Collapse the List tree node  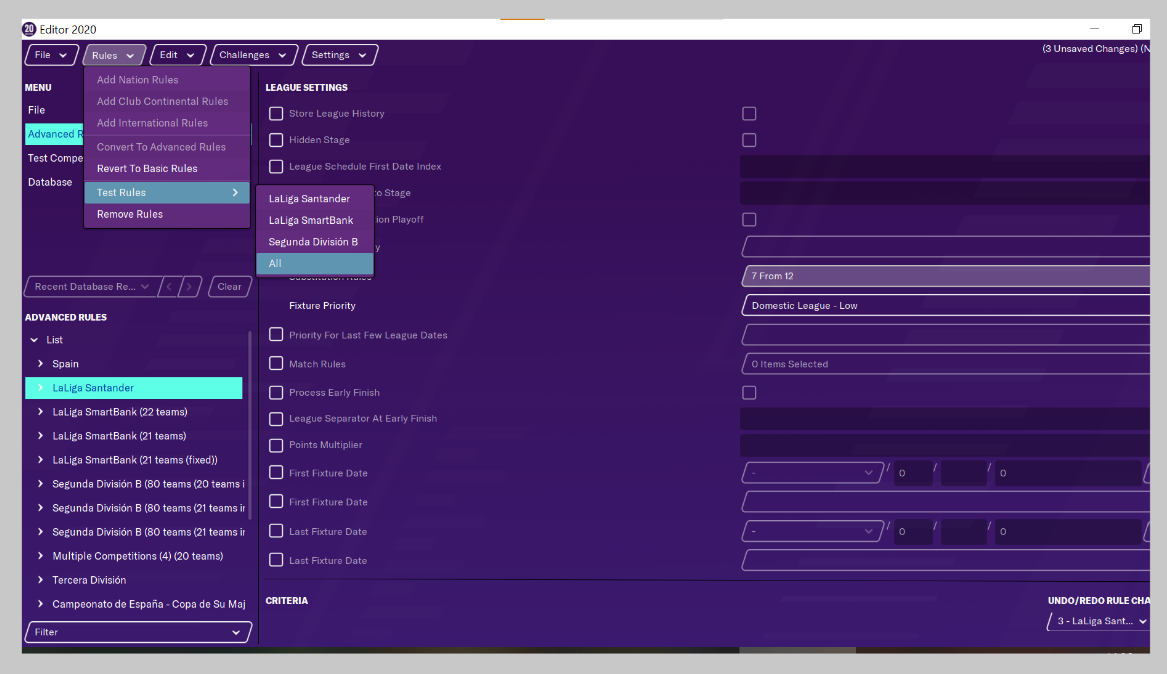(34, 340)
